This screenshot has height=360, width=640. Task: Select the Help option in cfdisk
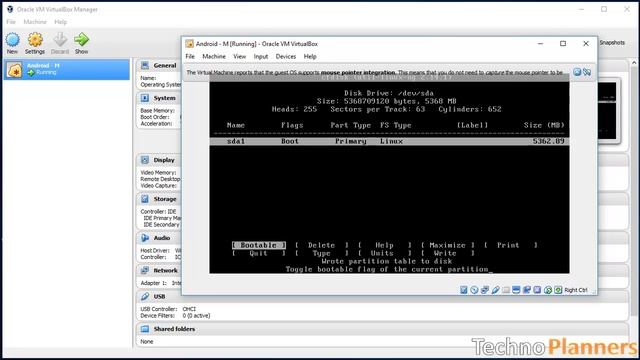384,245
